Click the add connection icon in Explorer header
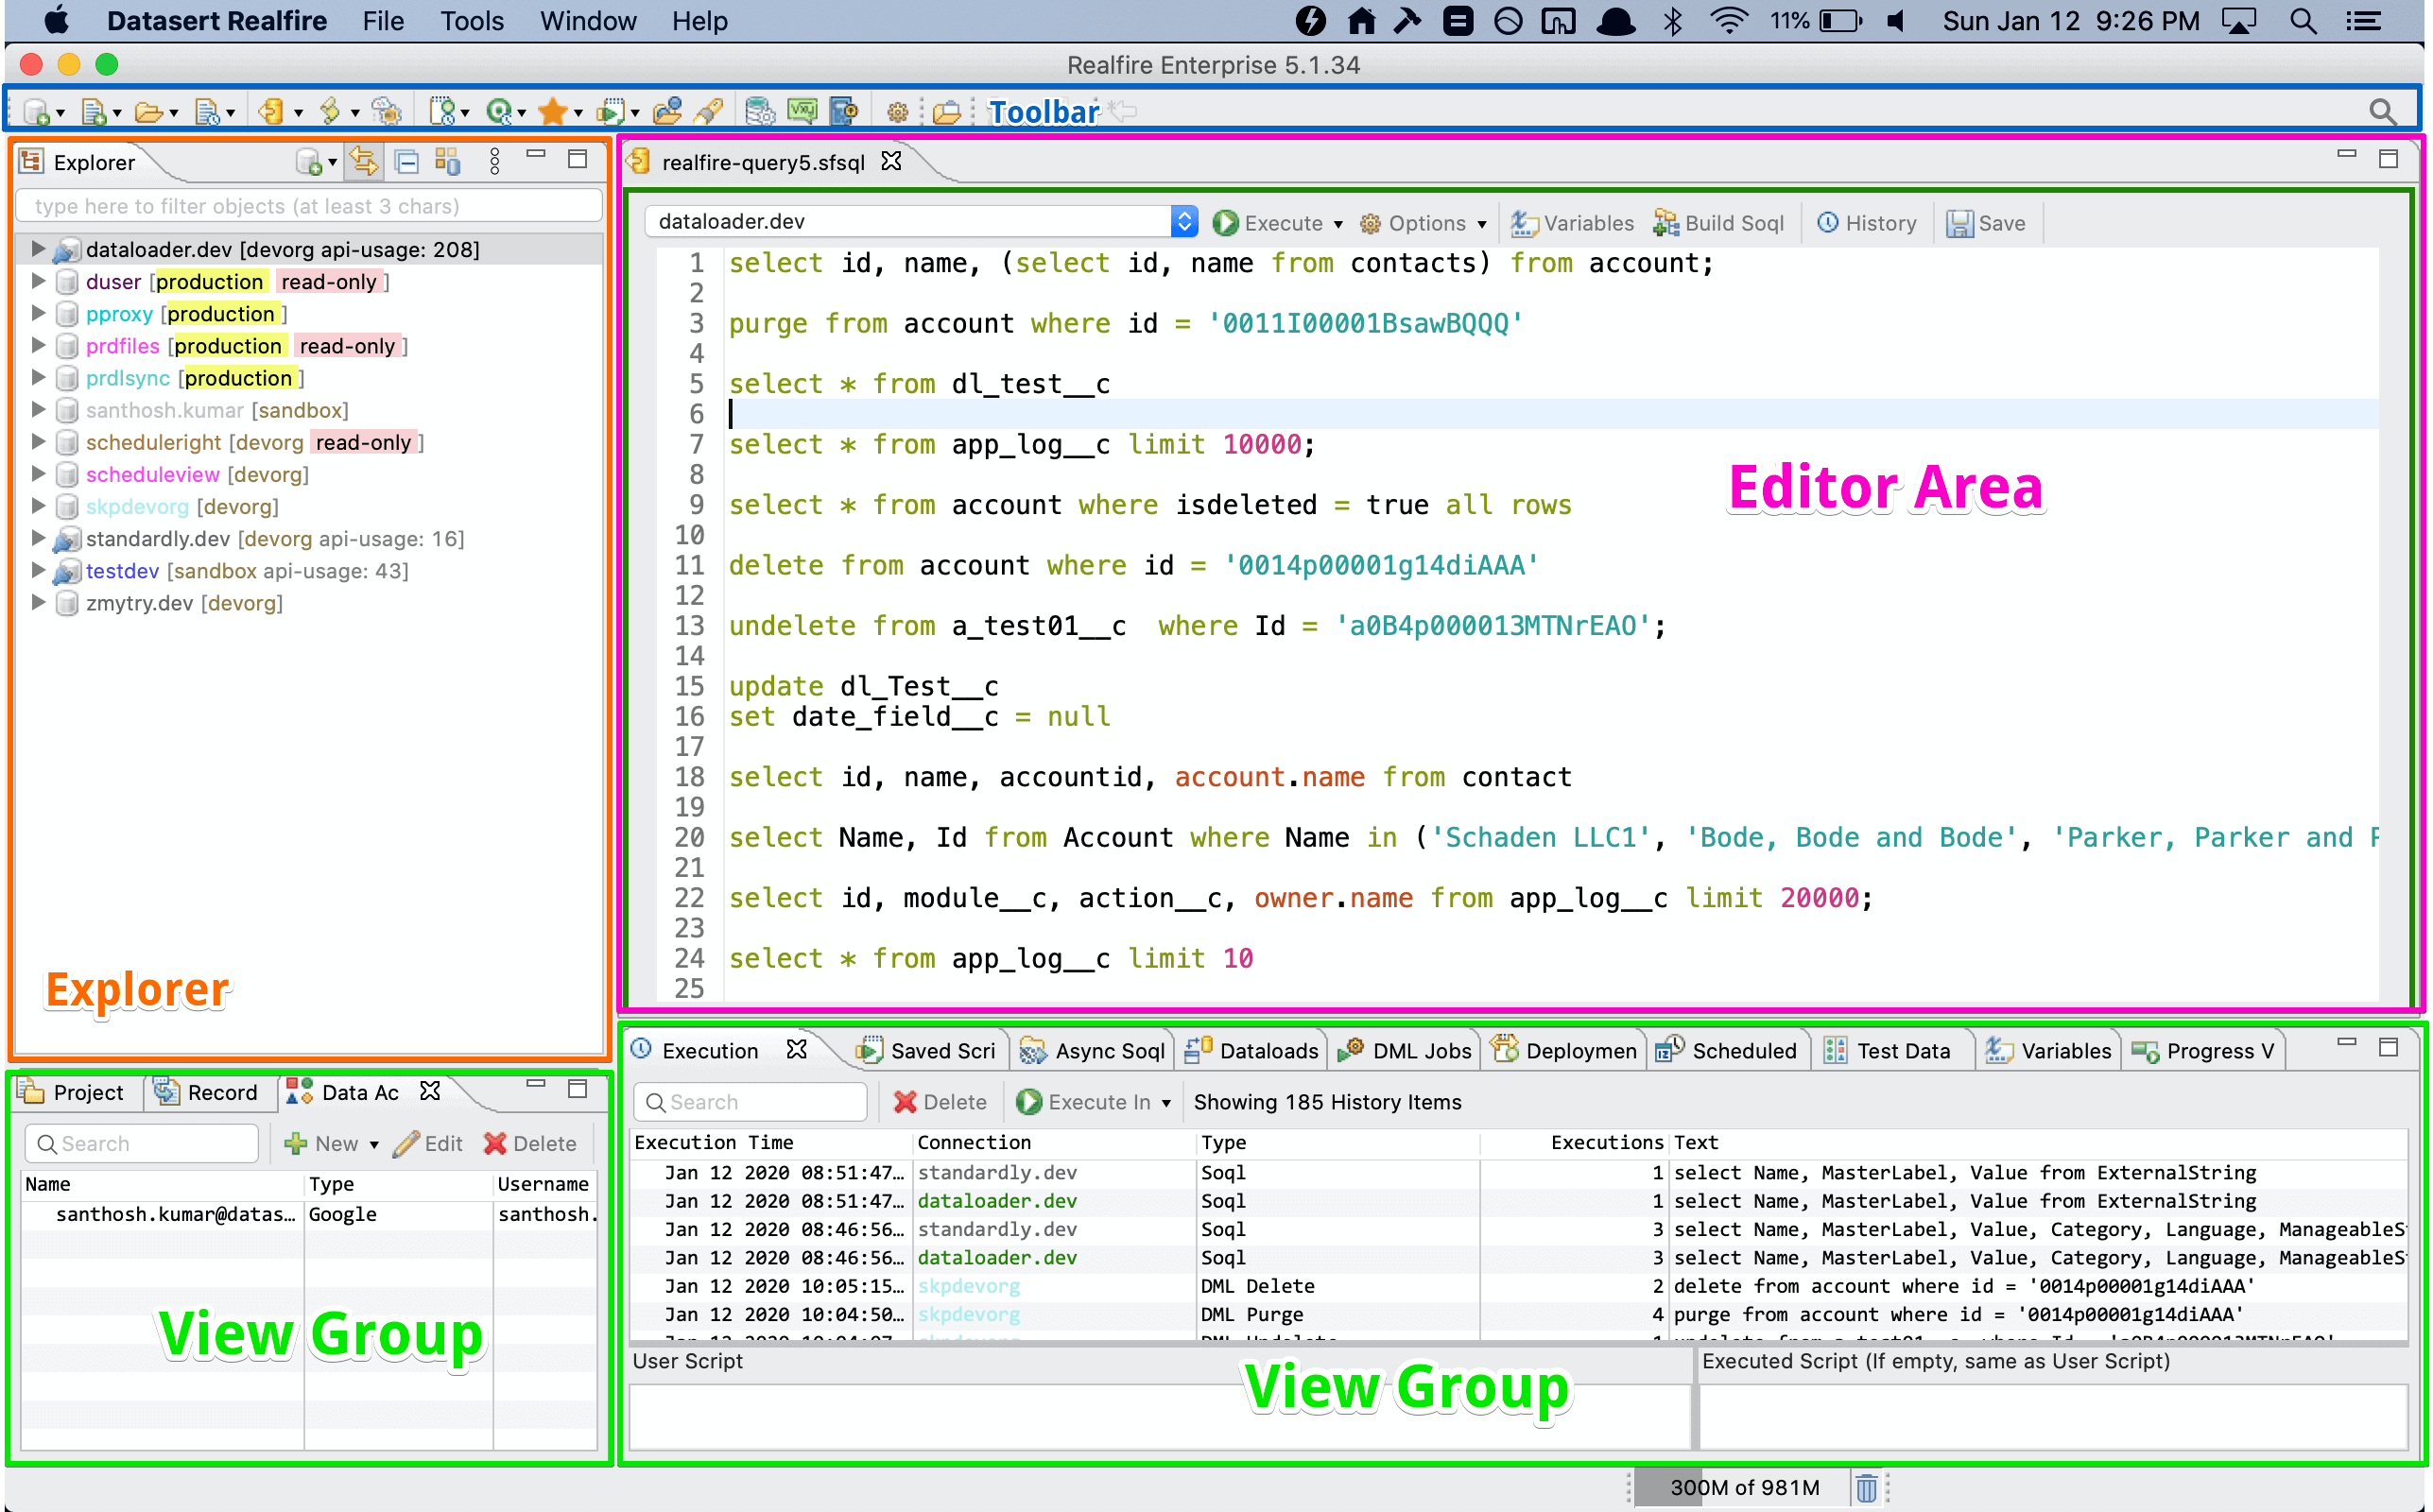 [309, 162]
